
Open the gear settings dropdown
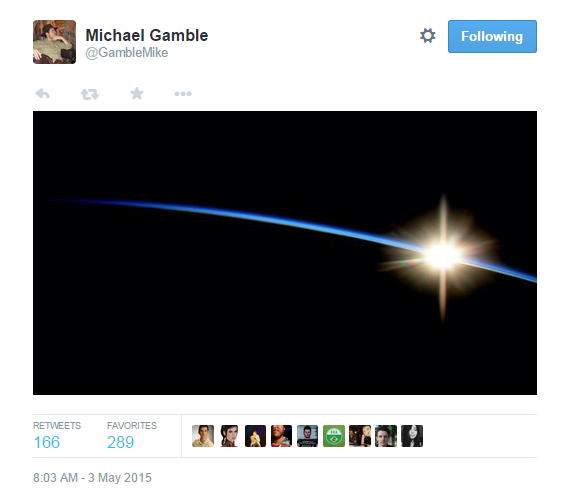[428, 36]
